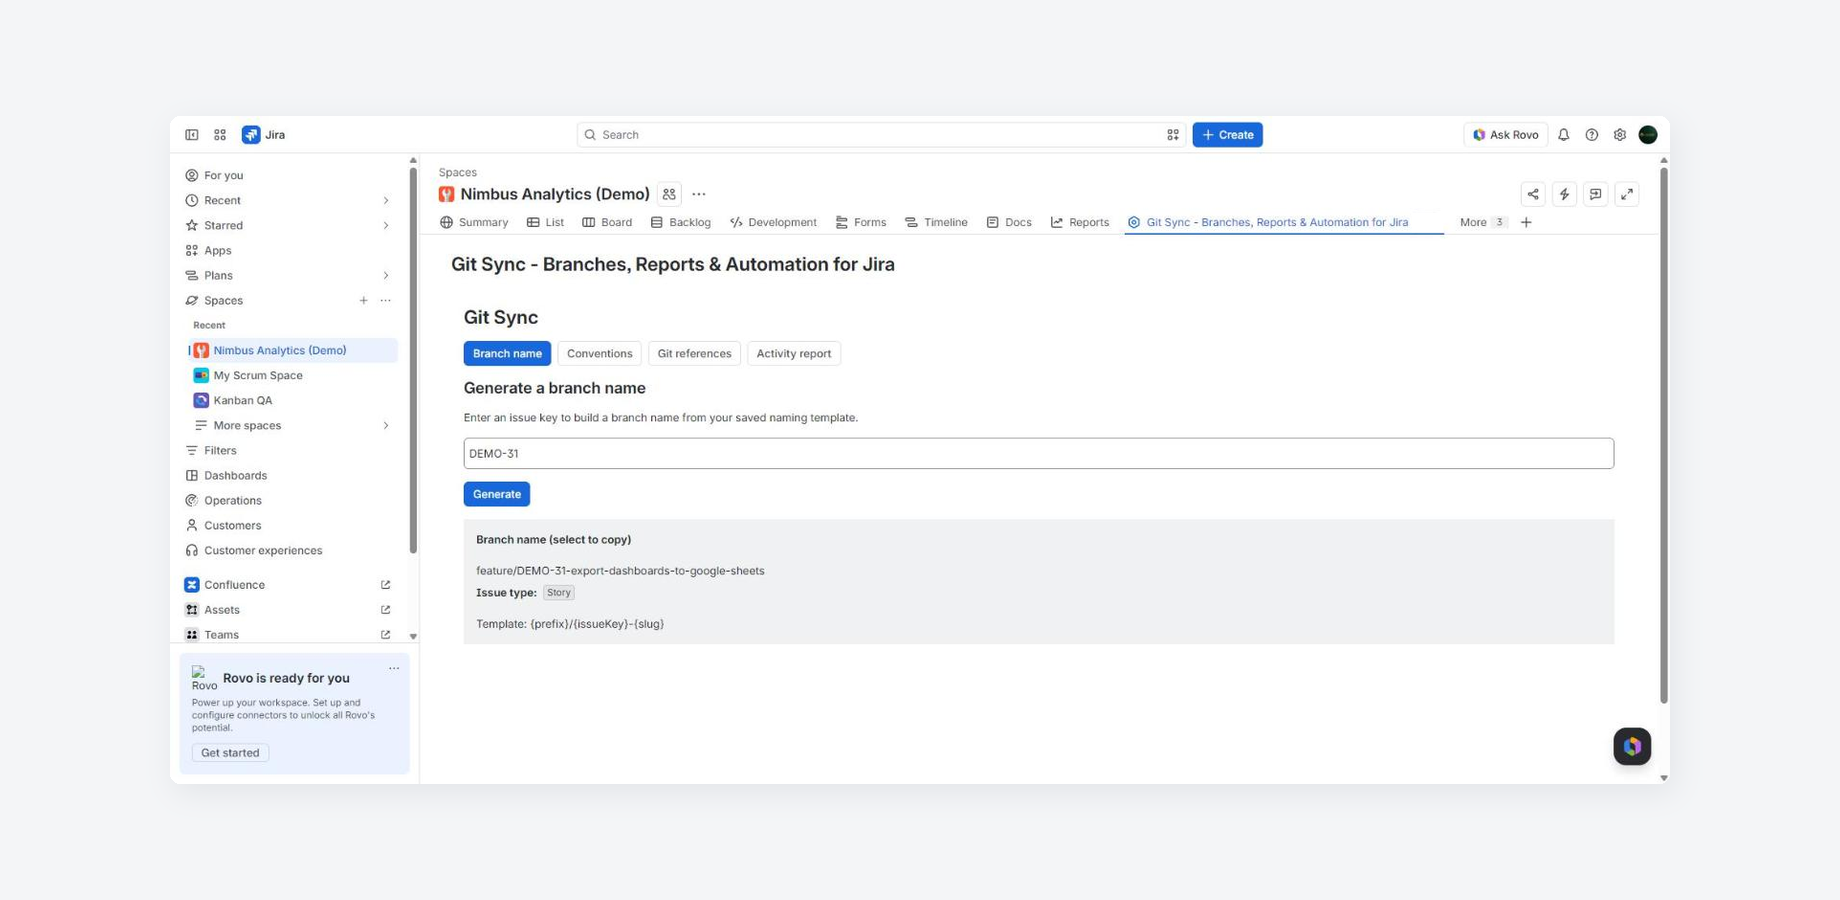The height and width of the screenshot is (900, 1840).
Task: Click Get started in Rovo card
Action: (x=230, y=753)
